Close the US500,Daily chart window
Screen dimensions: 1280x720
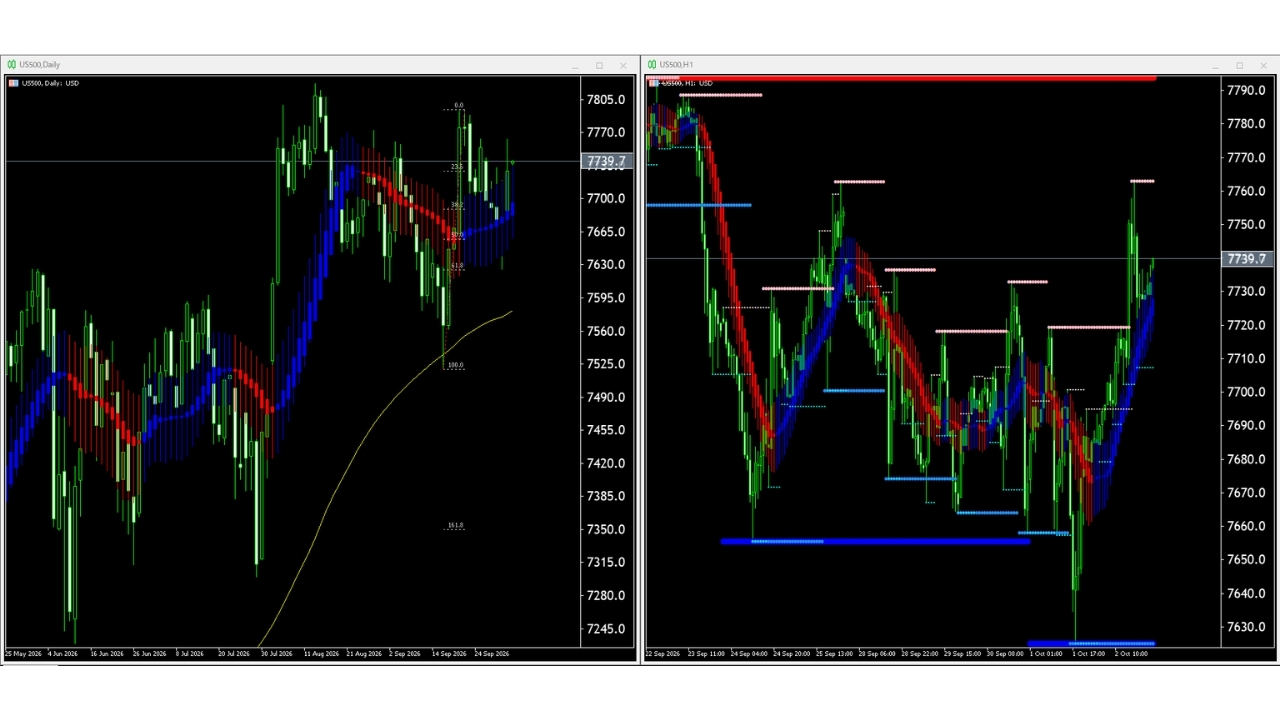pos(623,66)
